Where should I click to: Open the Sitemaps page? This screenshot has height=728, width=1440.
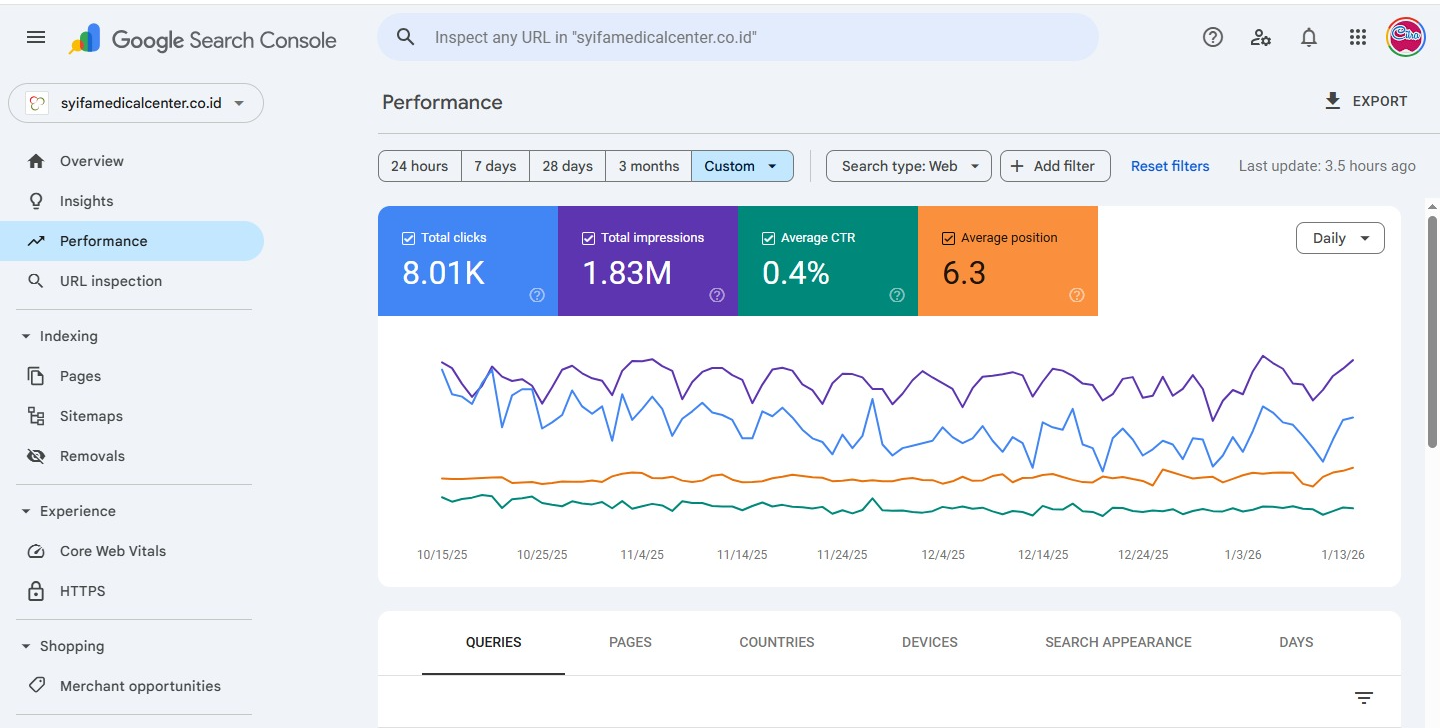(x=91, y=416)
